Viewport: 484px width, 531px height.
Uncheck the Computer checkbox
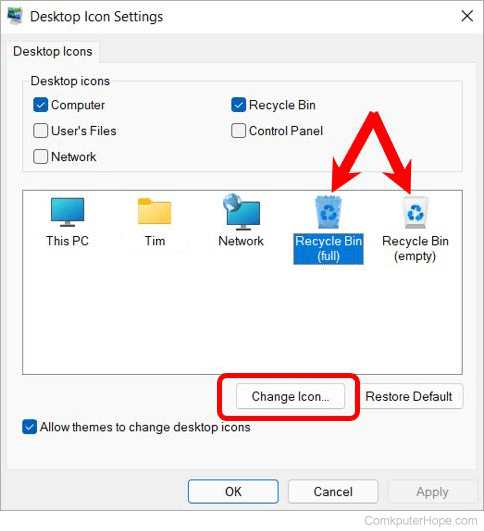tap(40, 105)
